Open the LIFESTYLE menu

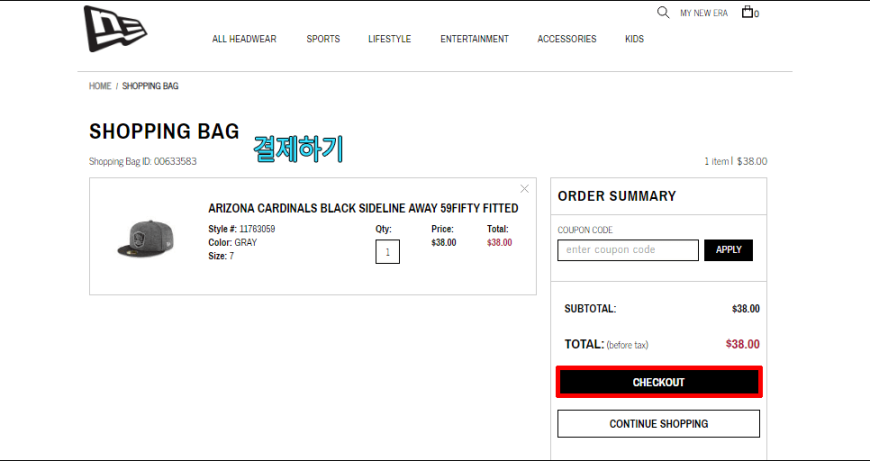point(390,39)
